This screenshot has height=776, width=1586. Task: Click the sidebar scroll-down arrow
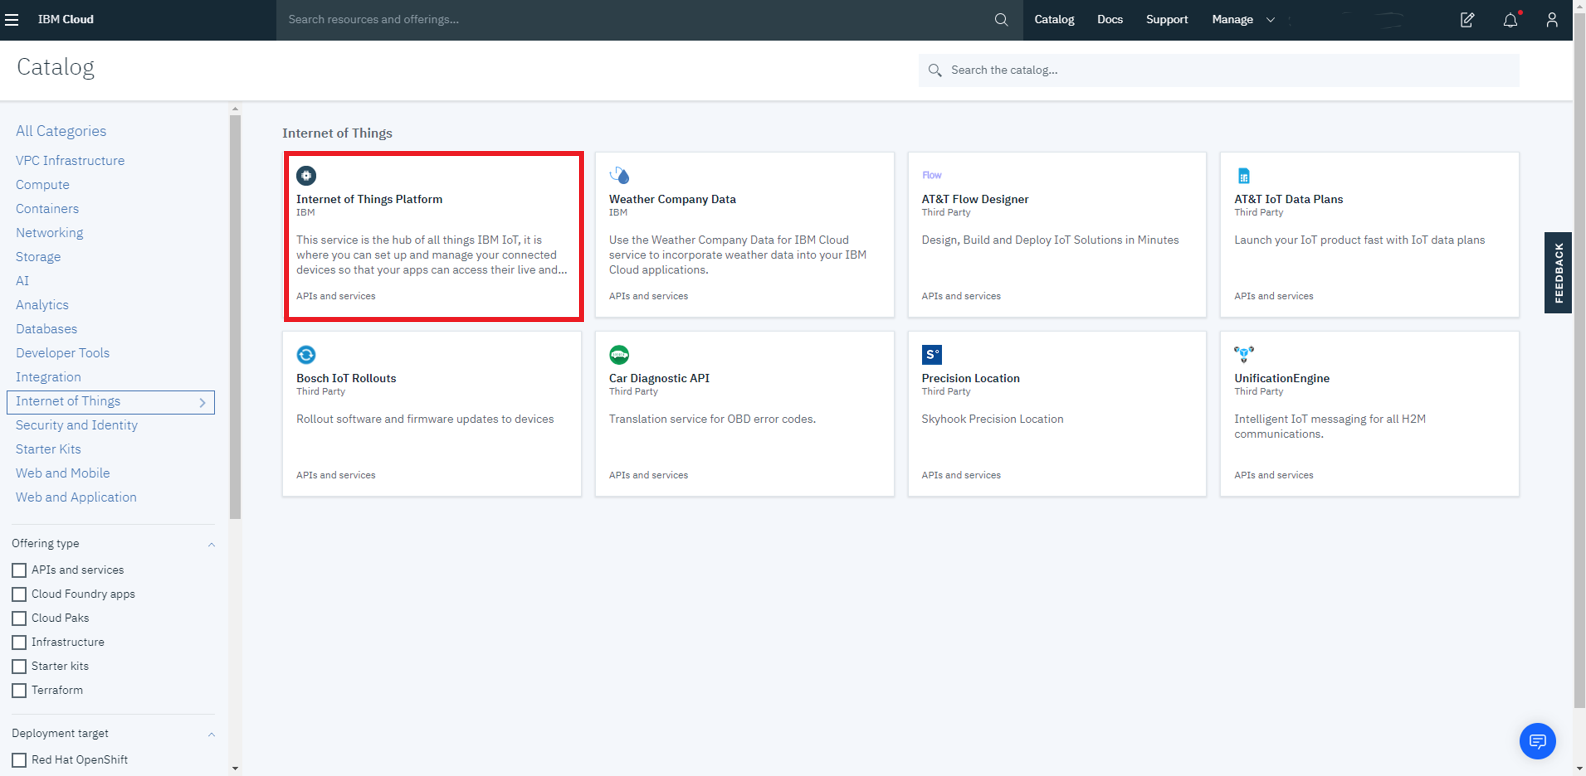[235, 769]
